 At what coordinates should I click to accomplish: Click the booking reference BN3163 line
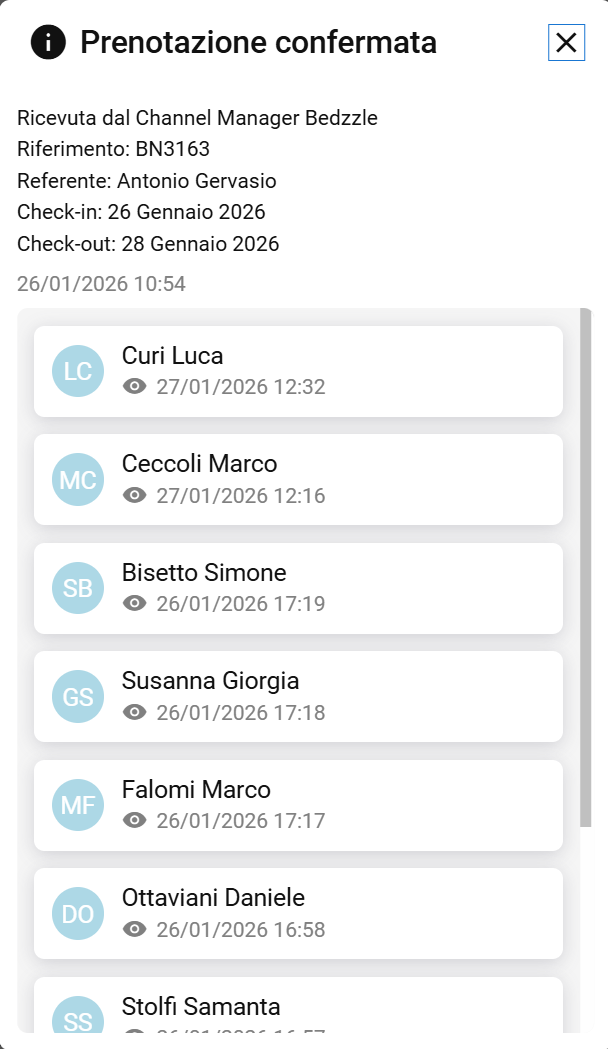click(113, 150)
